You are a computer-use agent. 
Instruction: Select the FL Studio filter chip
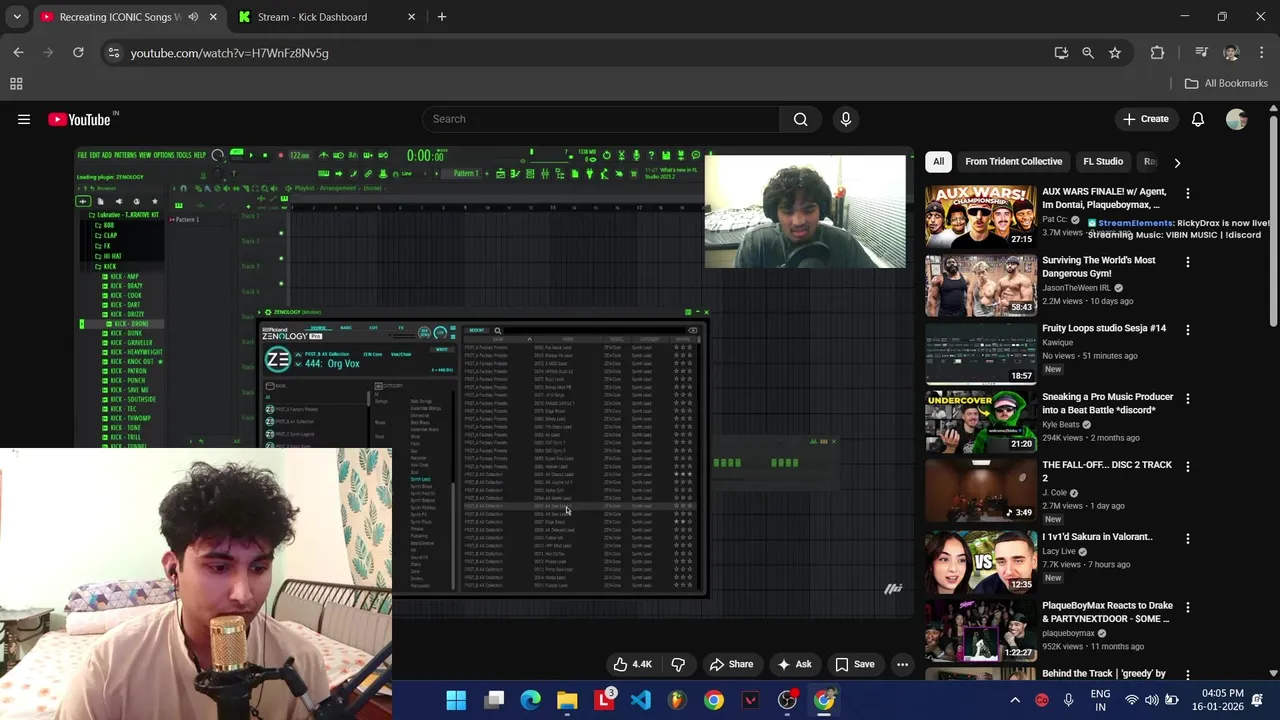pyautogui.click(x=1103, y=161)
